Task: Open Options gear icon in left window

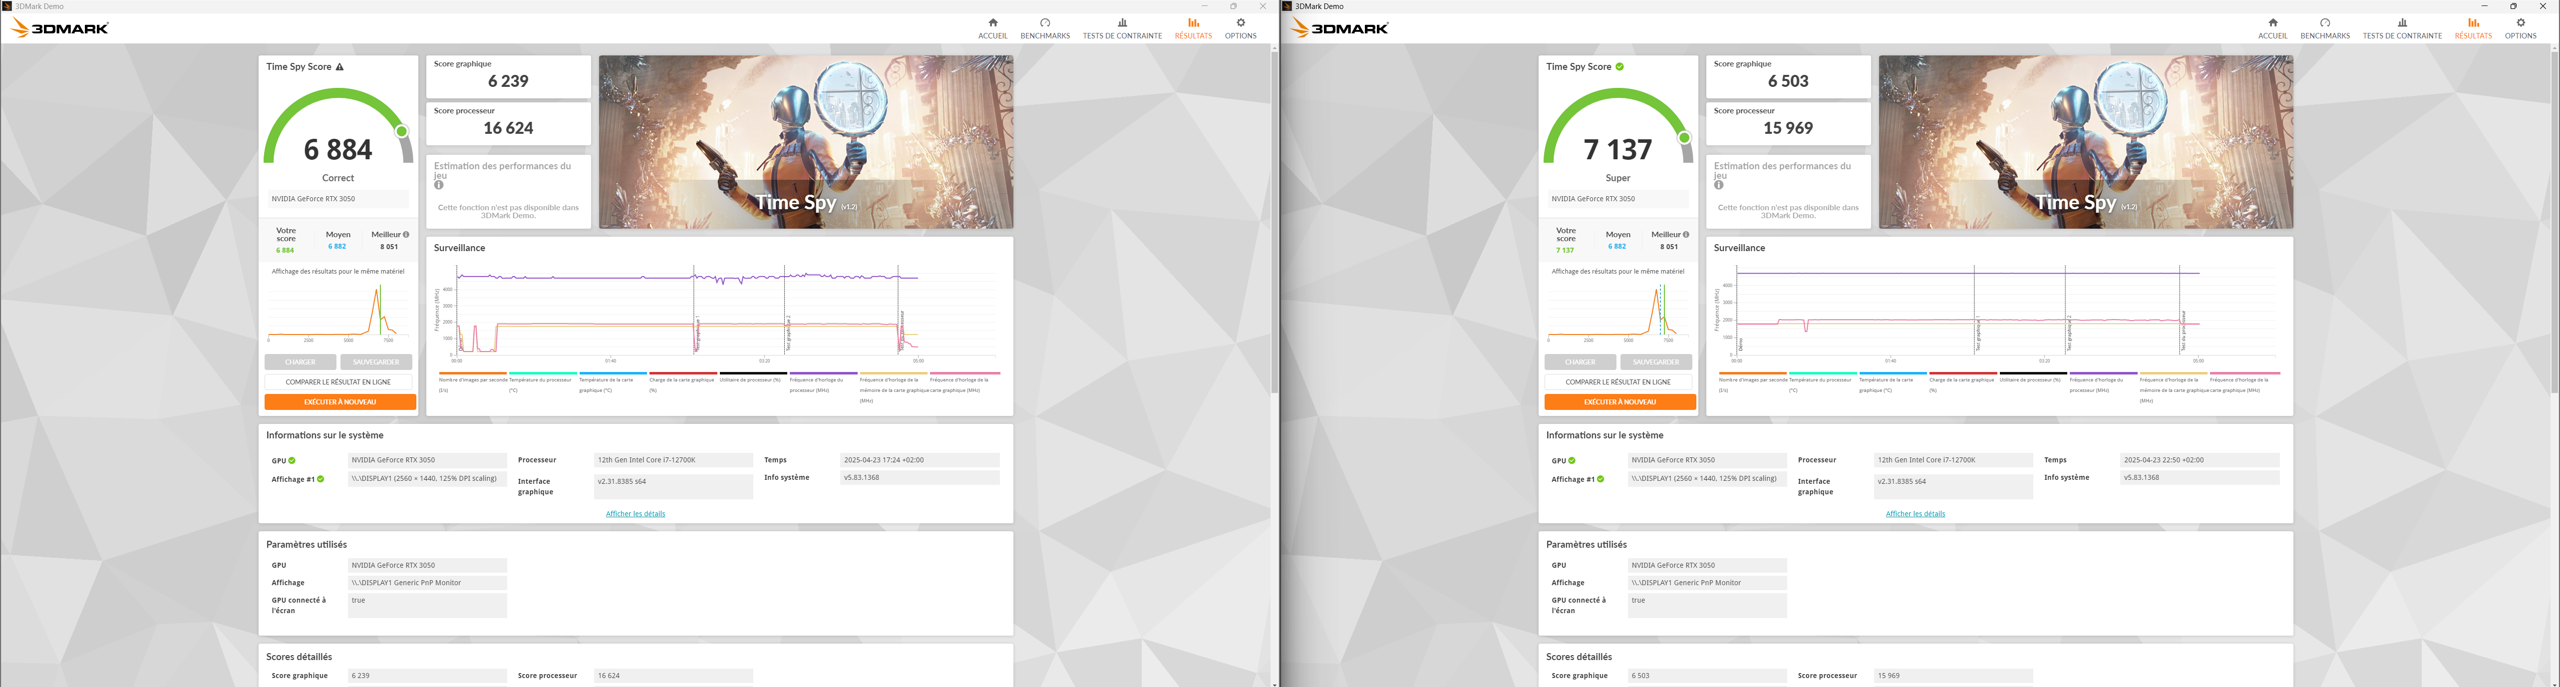Action: click(1241, 23)
